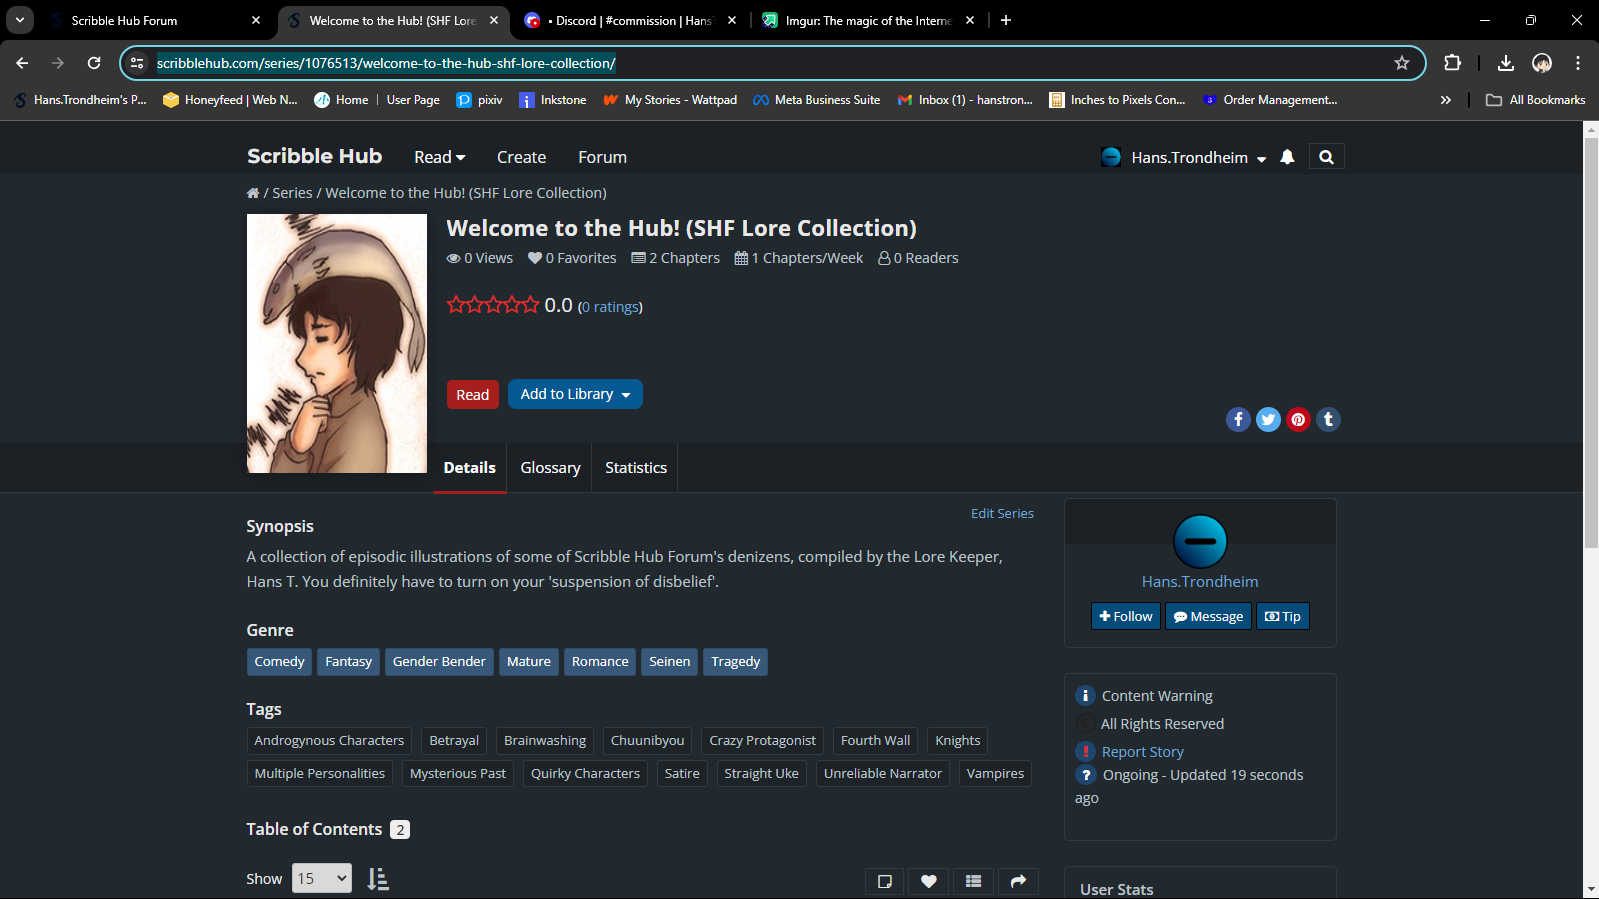Screen dimensions: 1599x899
Task: Open the notifications bell
Action: point(1287,157)
